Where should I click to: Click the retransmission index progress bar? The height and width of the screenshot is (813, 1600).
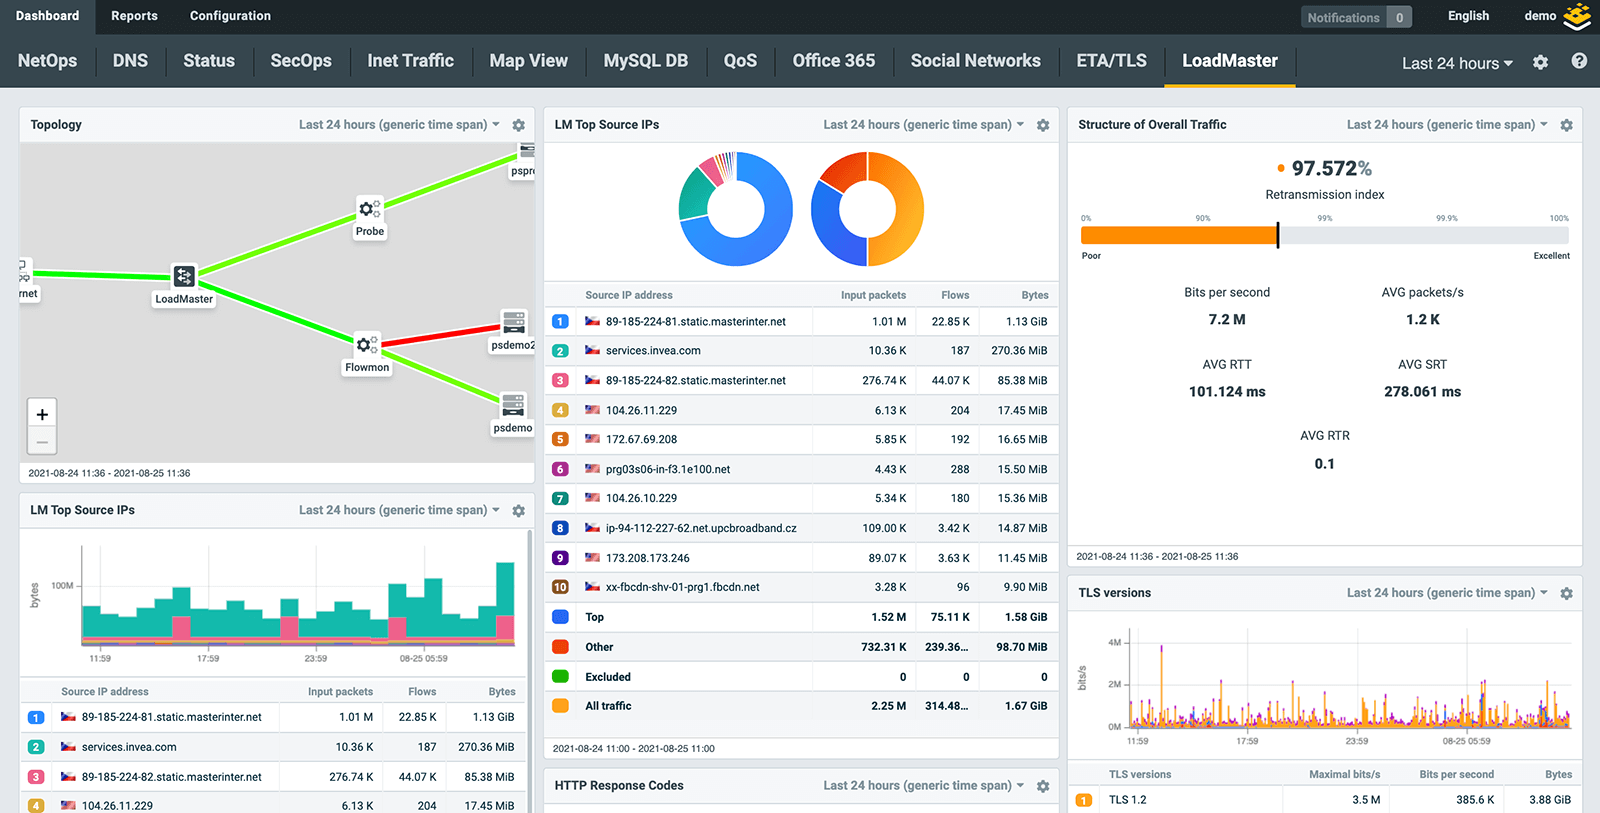pos(1324,236)
